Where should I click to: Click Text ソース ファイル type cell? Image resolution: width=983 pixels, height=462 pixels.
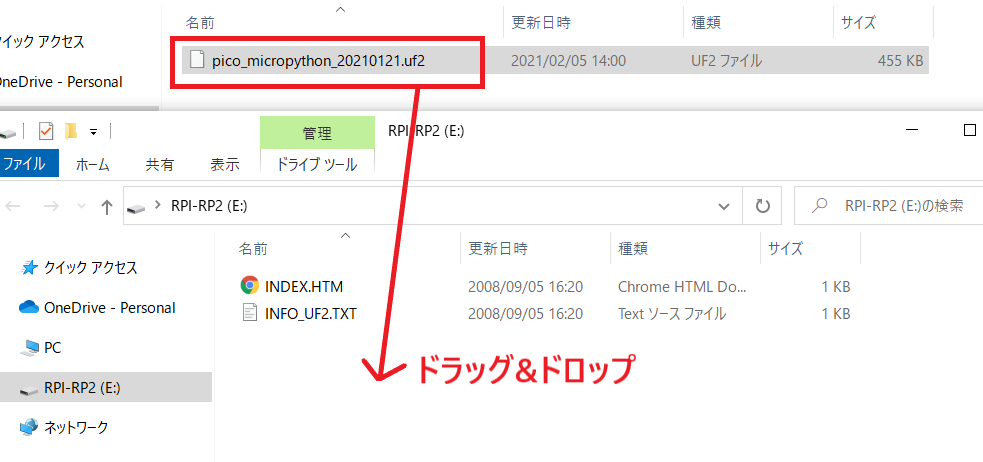pyautogui.click(x=672, y=313)
